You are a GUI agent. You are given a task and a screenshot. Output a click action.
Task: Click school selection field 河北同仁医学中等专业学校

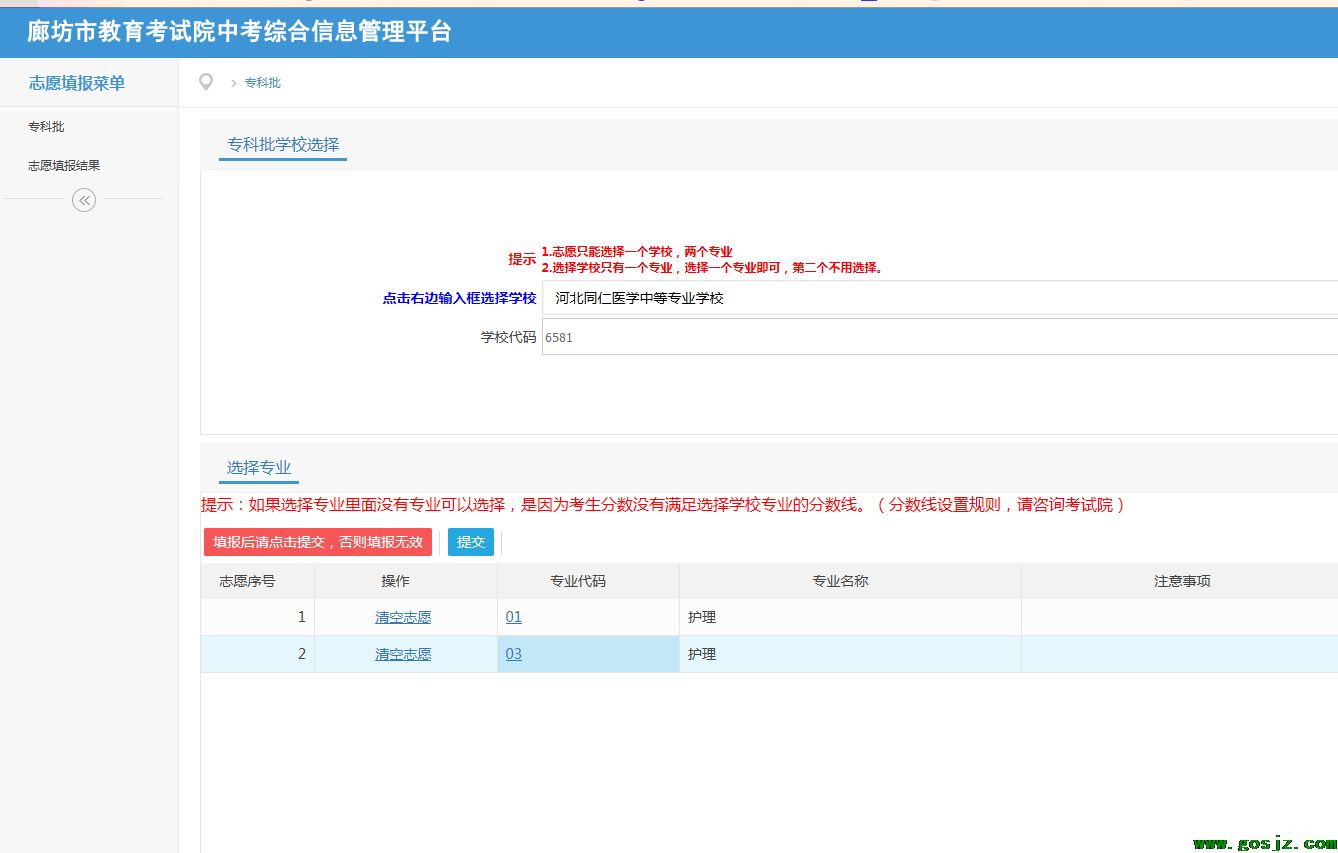tap(940, 298)
